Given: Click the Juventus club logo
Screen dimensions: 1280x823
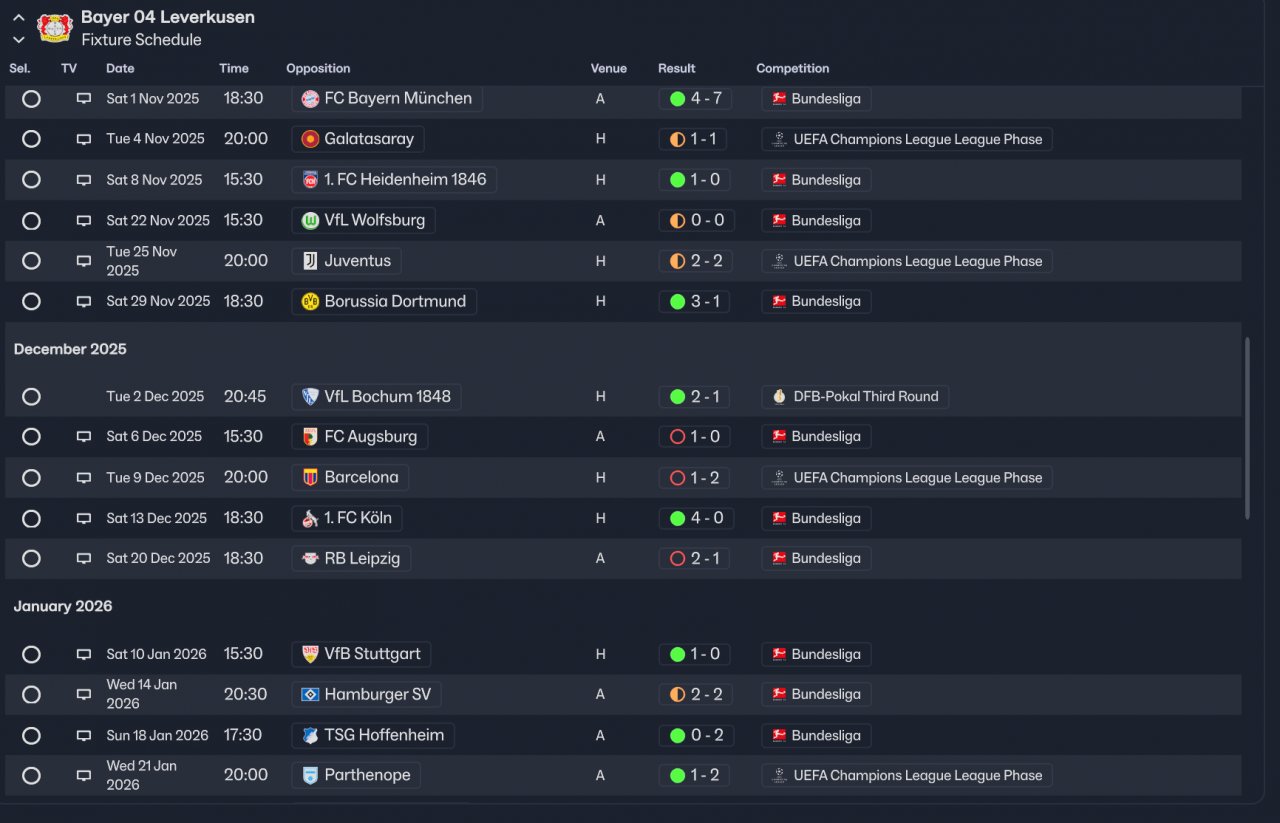Looking at the screenshot, I should click(x=310, y=261).
